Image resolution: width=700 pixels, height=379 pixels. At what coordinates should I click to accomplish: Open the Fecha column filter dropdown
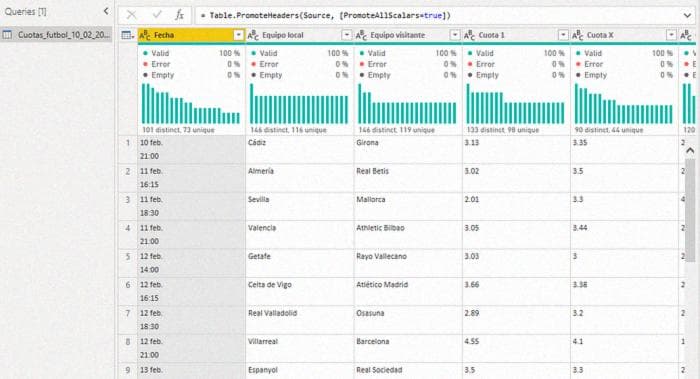point(238,35)
